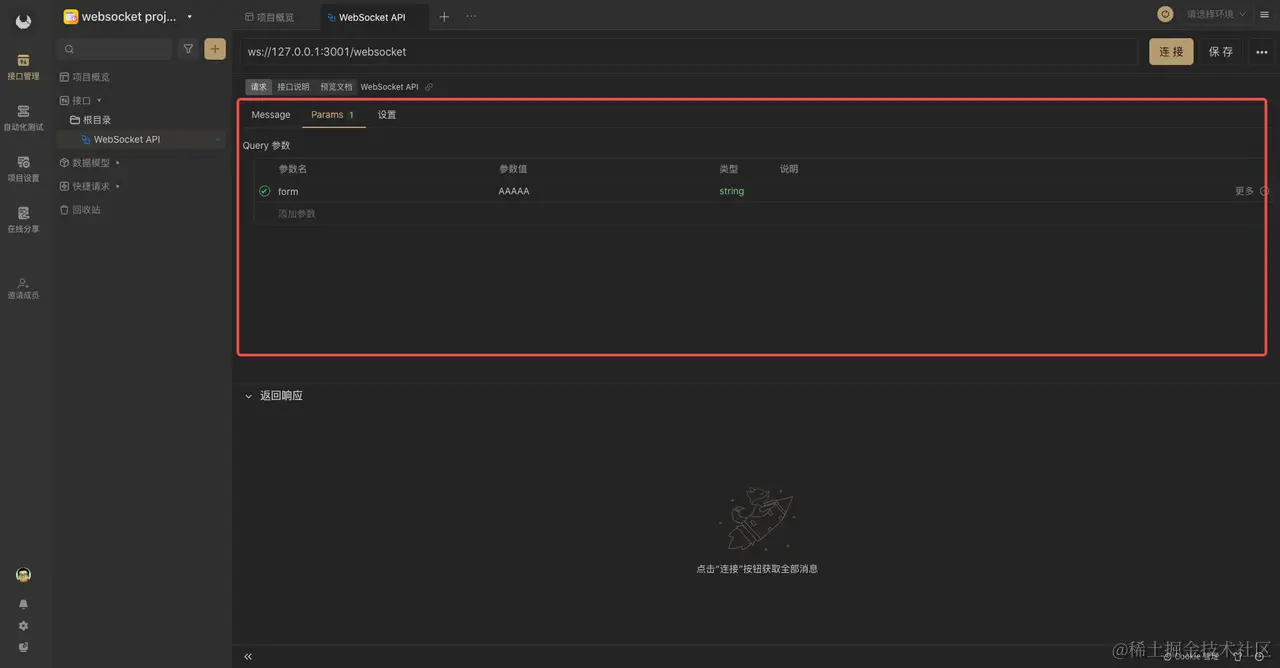Open the 在线分享 panel
This screenshot has height=668, width=1280.
pyautogui.click(x=23, y=220)
